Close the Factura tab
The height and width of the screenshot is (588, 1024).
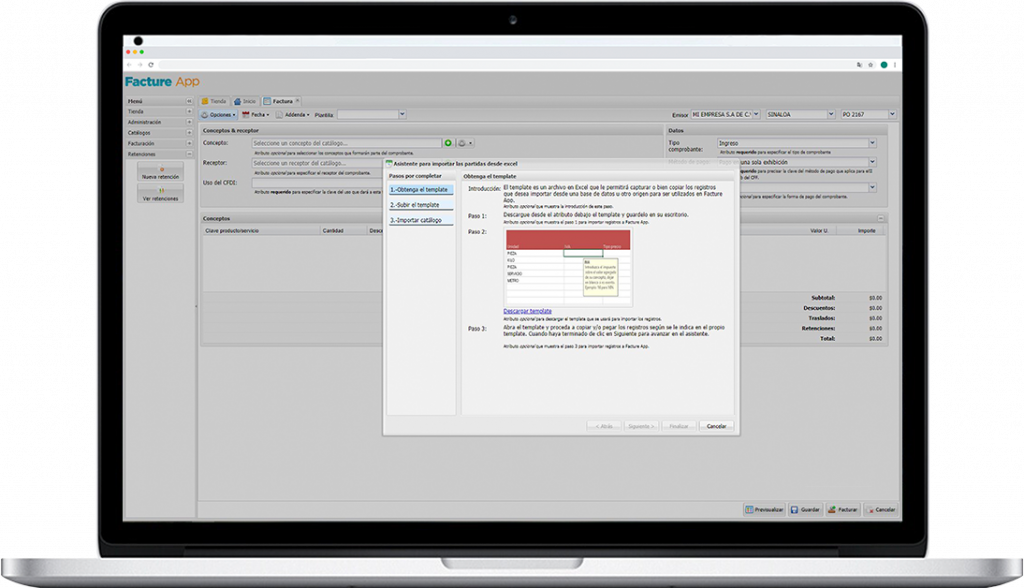click(298, 101)
